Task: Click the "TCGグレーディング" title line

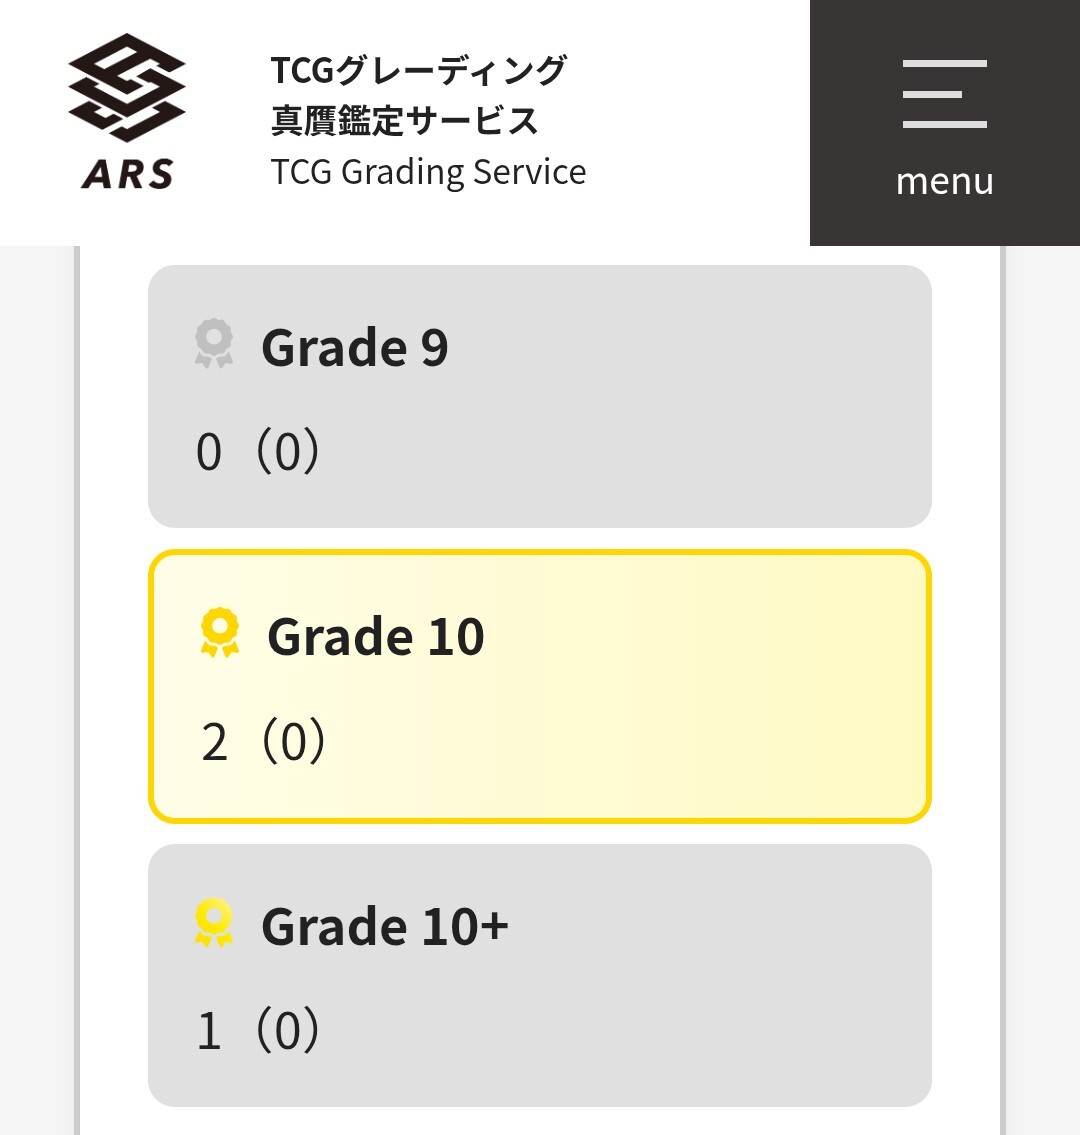Action: pos(418,71)
